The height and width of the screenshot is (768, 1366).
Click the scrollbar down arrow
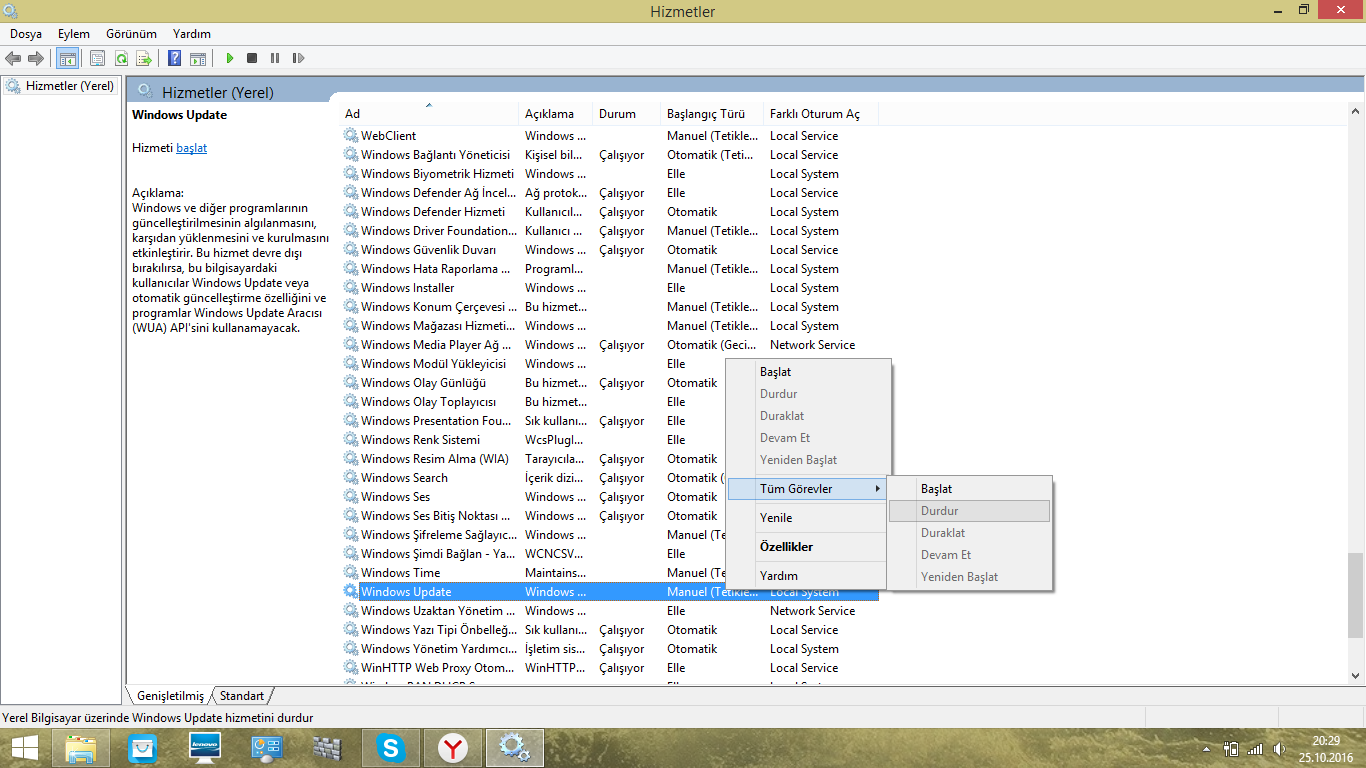click(x=1355, y=677)
